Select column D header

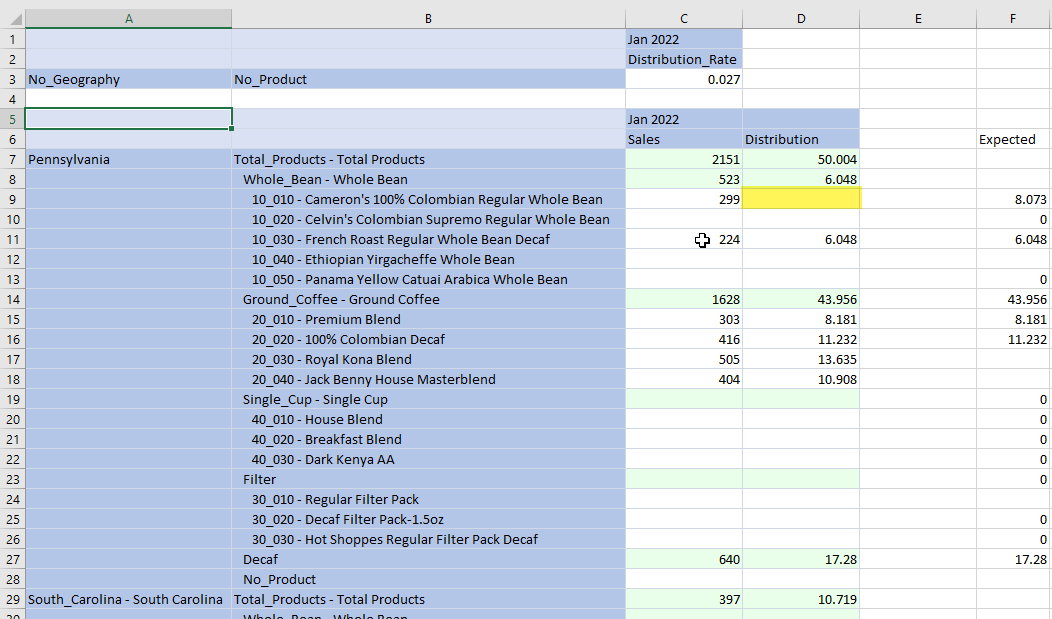[x=800, y=19]
